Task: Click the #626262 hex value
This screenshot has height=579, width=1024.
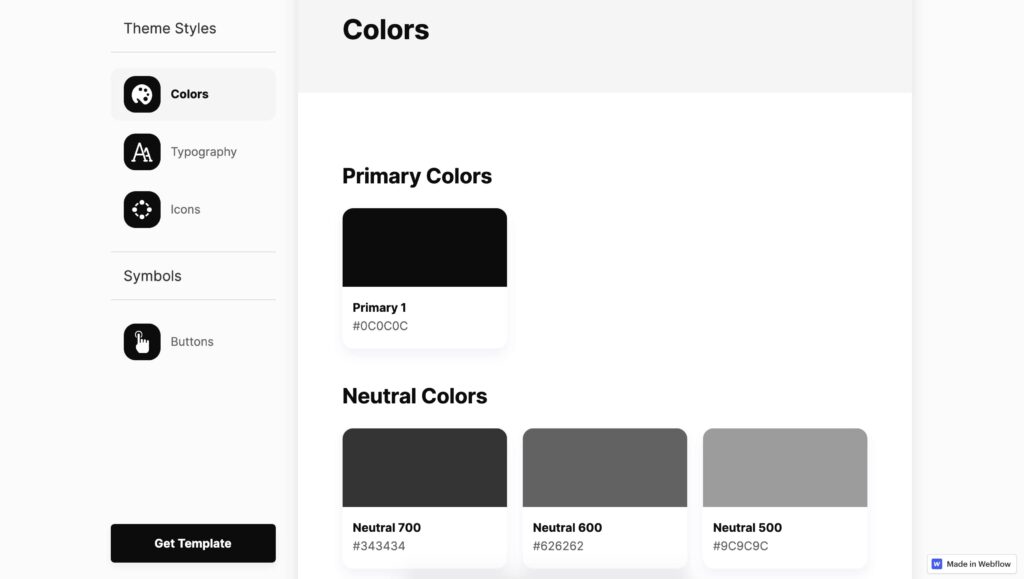Action: [x=558, y=546]
